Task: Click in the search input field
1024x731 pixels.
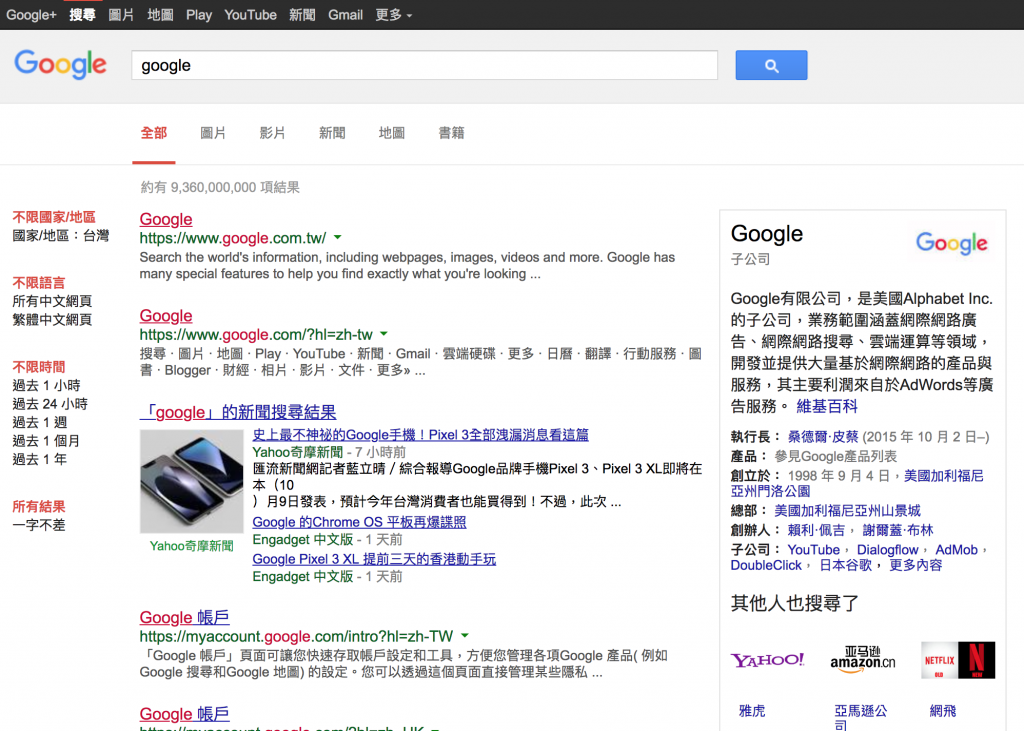Action: (x=424, y=65)
